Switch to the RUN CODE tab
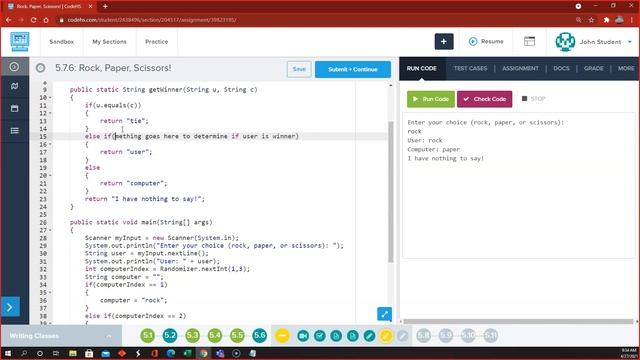Viewport: 640px width, 360px height. tap(422, 68)
